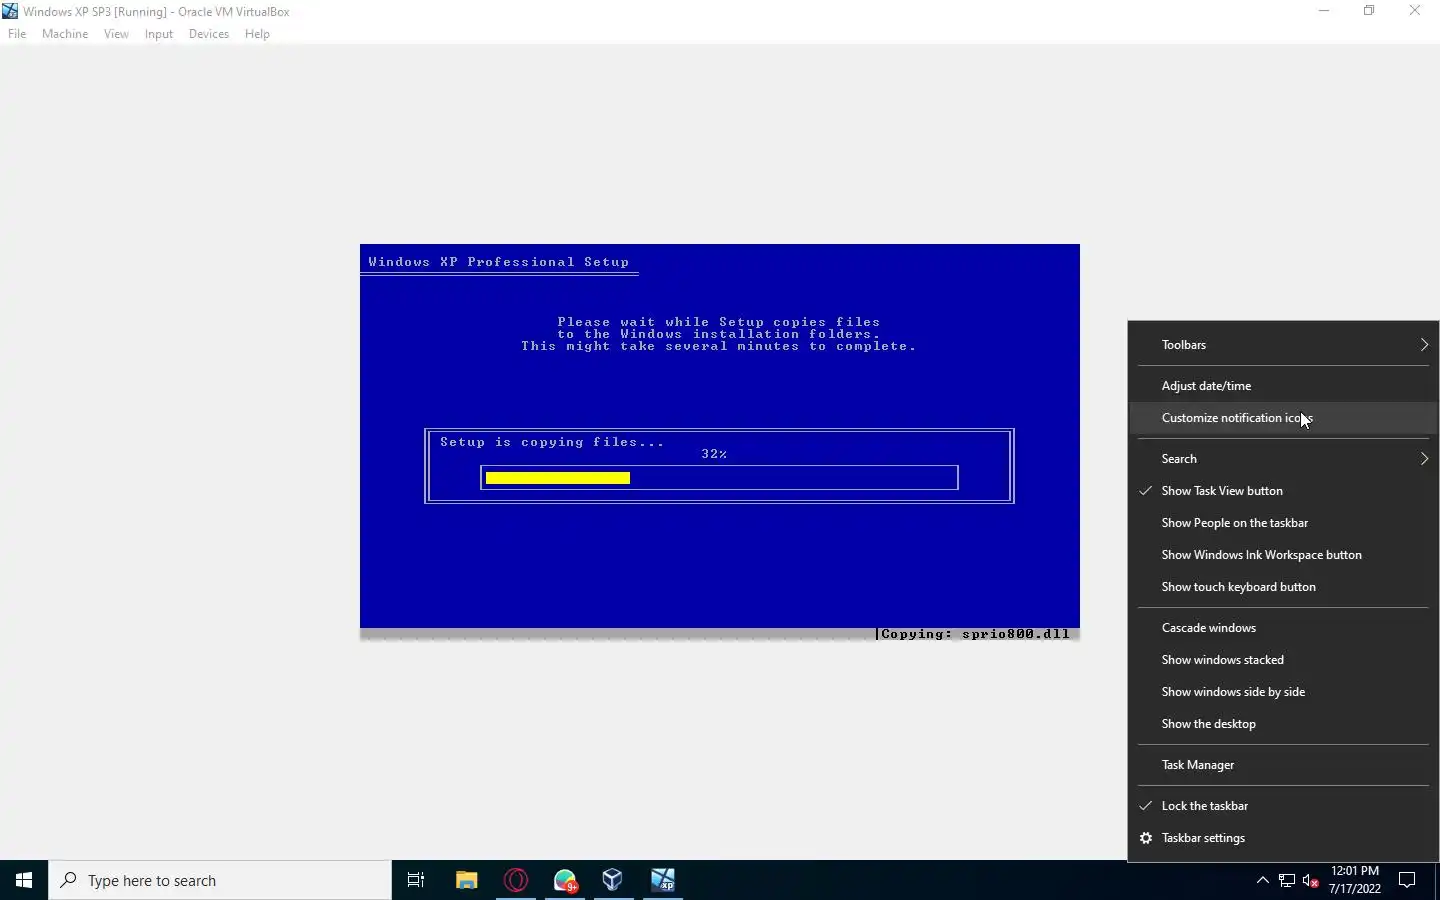This screenshot has width=1440, height=900.
Task: Minimize the VirtualBox window
Action: (x=1324, y=11)
